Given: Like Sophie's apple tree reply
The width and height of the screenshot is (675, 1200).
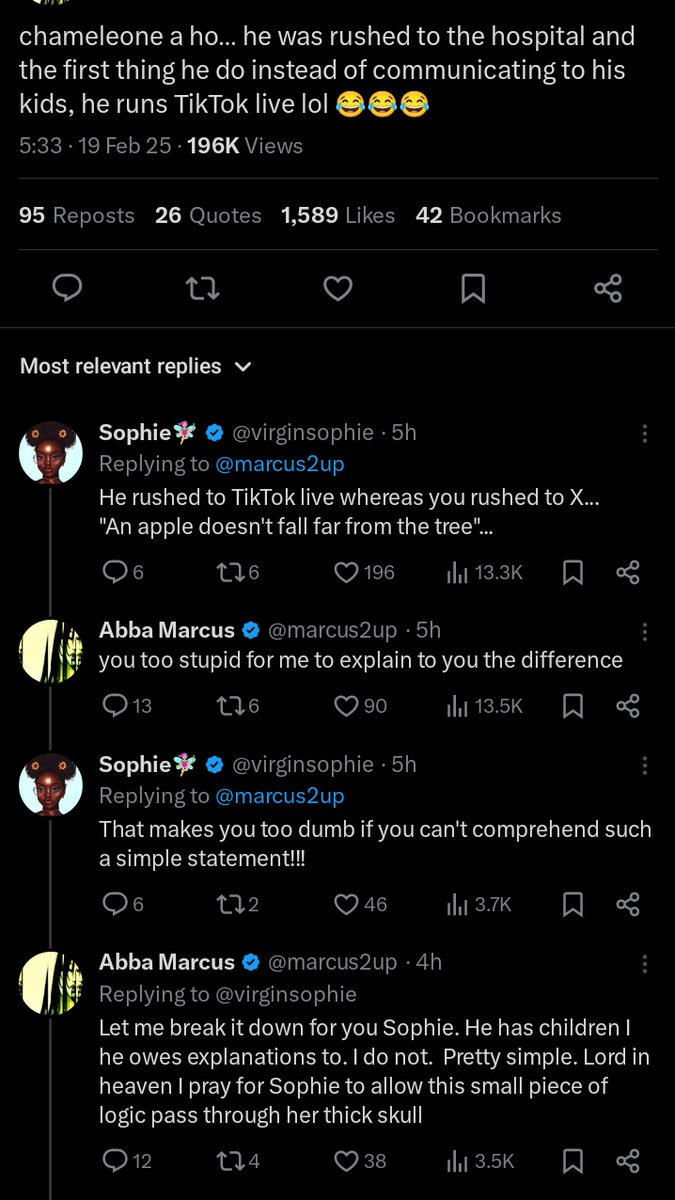Looking at the screenshot, I should click(x=346, y=572).
